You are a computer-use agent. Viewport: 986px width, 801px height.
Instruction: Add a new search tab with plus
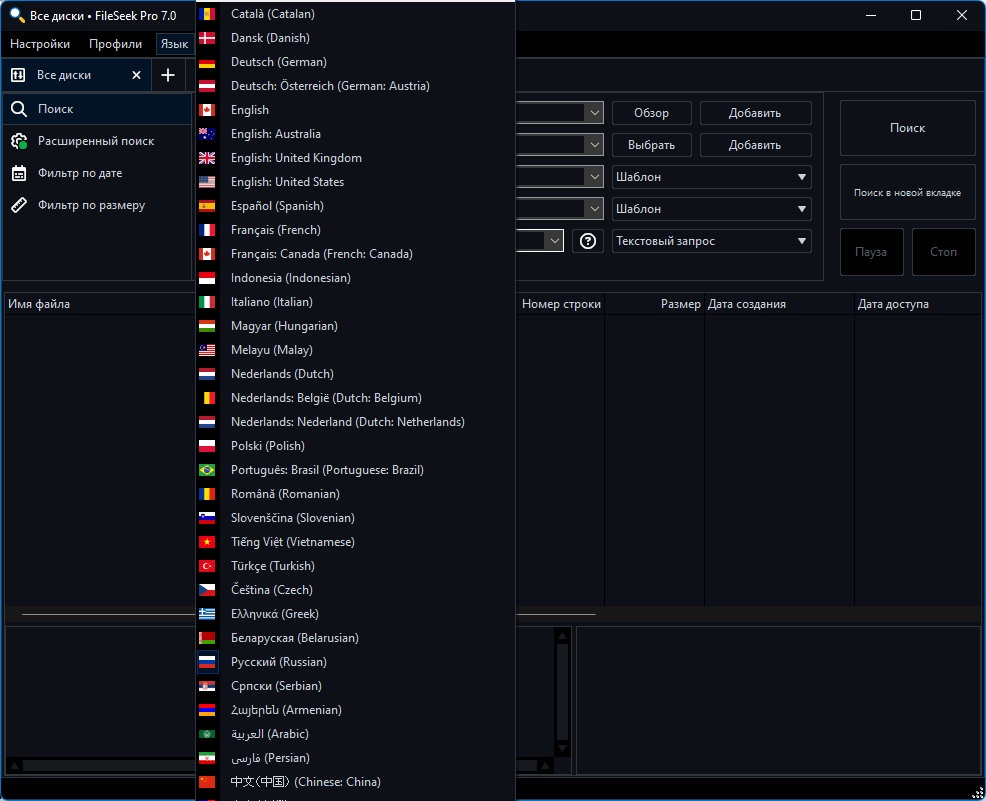pos(168,75)
